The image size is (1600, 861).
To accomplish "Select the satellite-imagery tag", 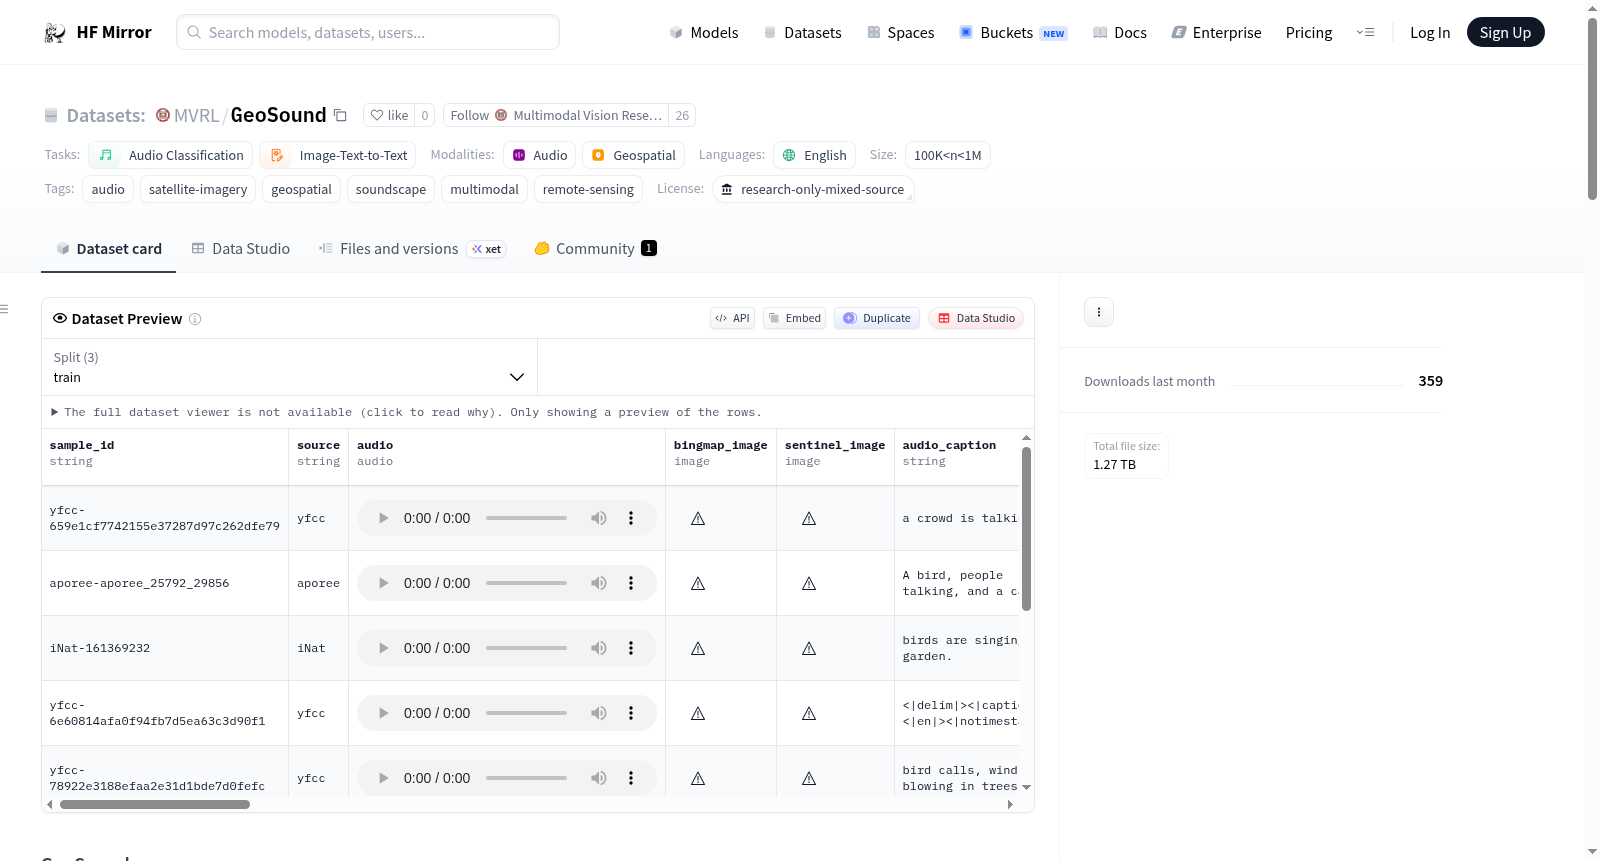I will (x=198, y=189).
